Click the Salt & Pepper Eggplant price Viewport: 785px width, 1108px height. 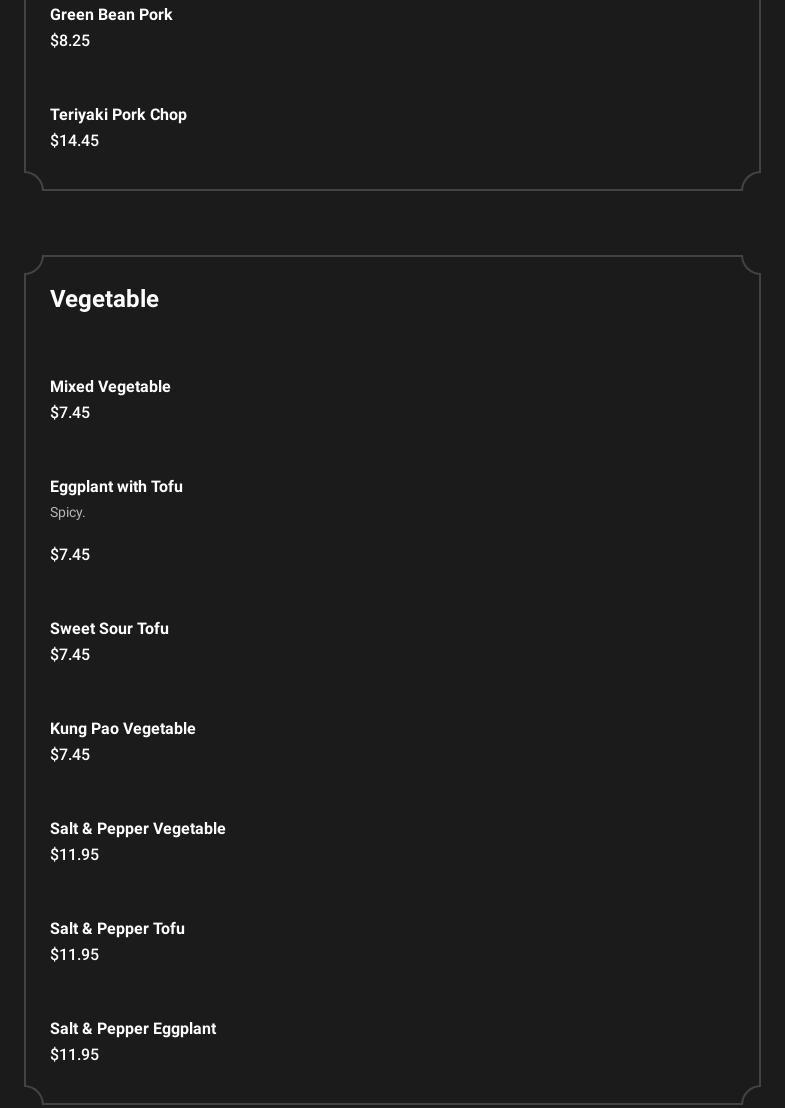click(x=74, y=1055)
